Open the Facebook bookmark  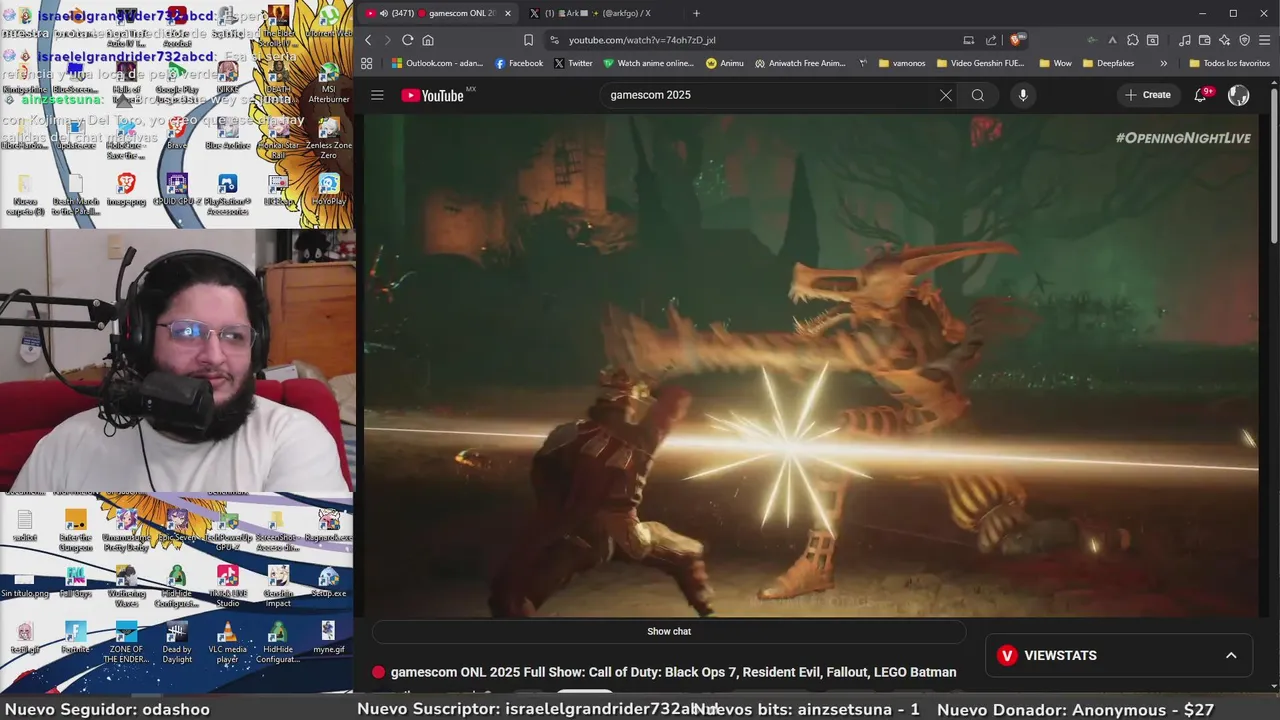pyautogui.click(x=519, y=63)
